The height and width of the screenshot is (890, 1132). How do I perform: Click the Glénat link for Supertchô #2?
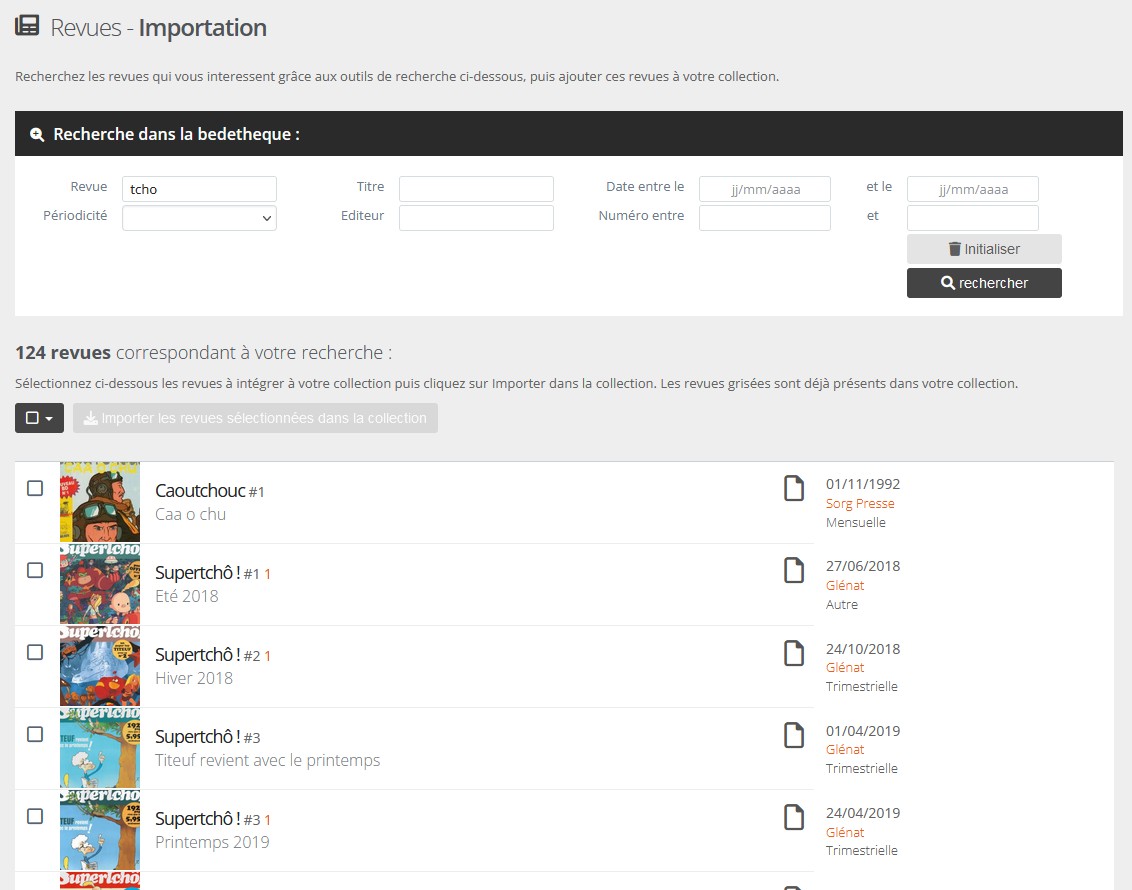[x=845, y=668]
